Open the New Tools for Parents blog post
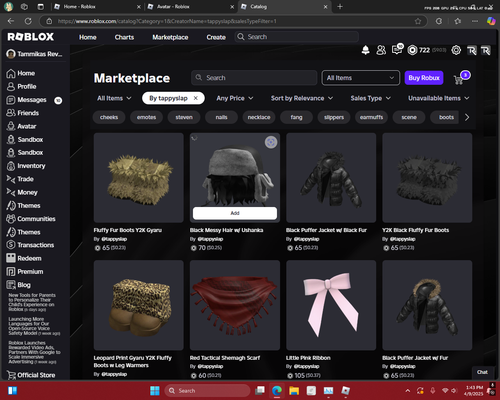The width and height of the screenshot is (500, 400). point(32,302)
